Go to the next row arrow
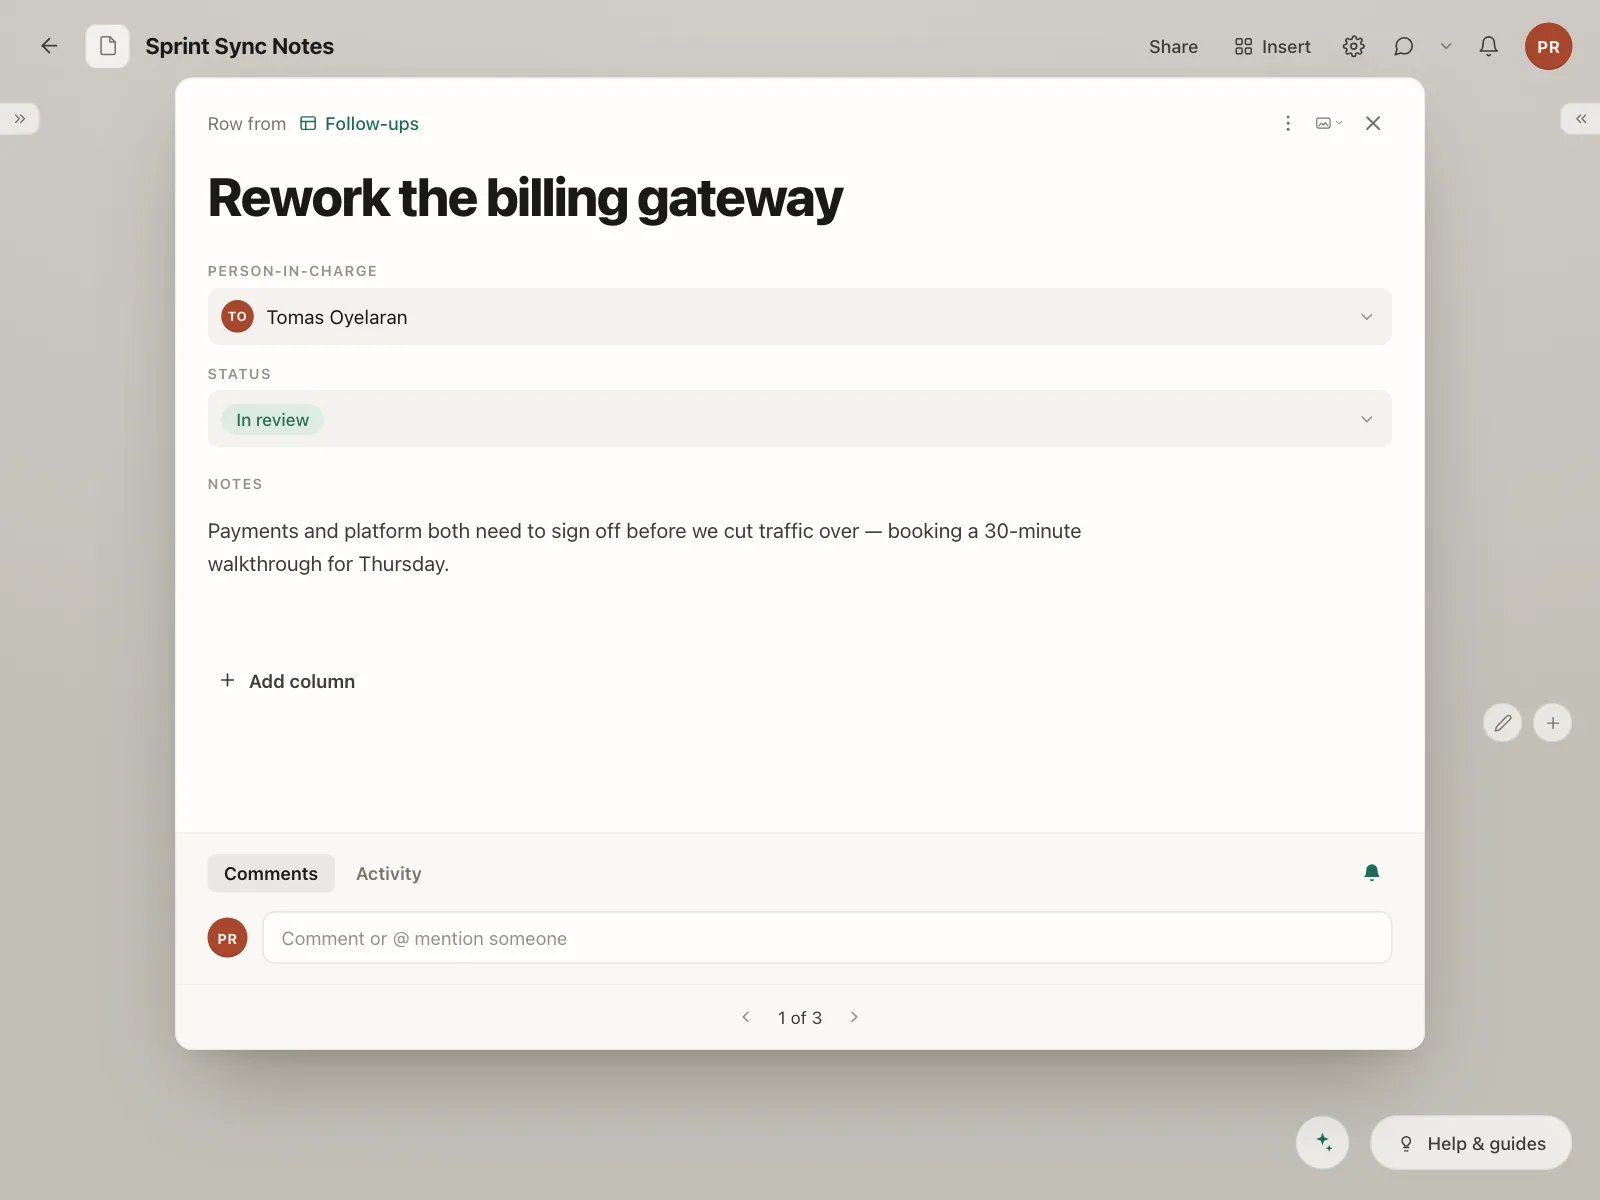Viewport: 1600px width, 1200px height. click(x=854, y=1017)
